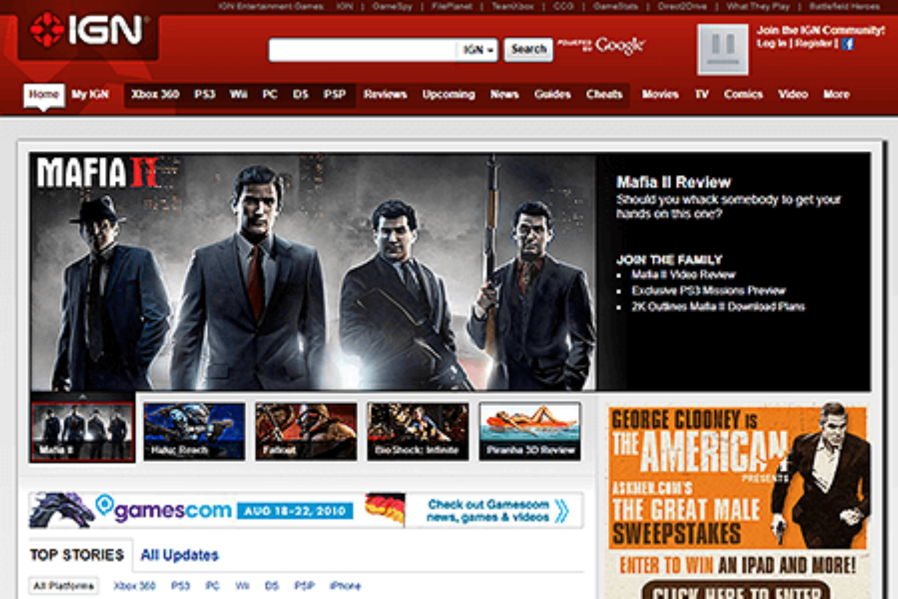Open Mafia II Review headline

coord(674,182)
